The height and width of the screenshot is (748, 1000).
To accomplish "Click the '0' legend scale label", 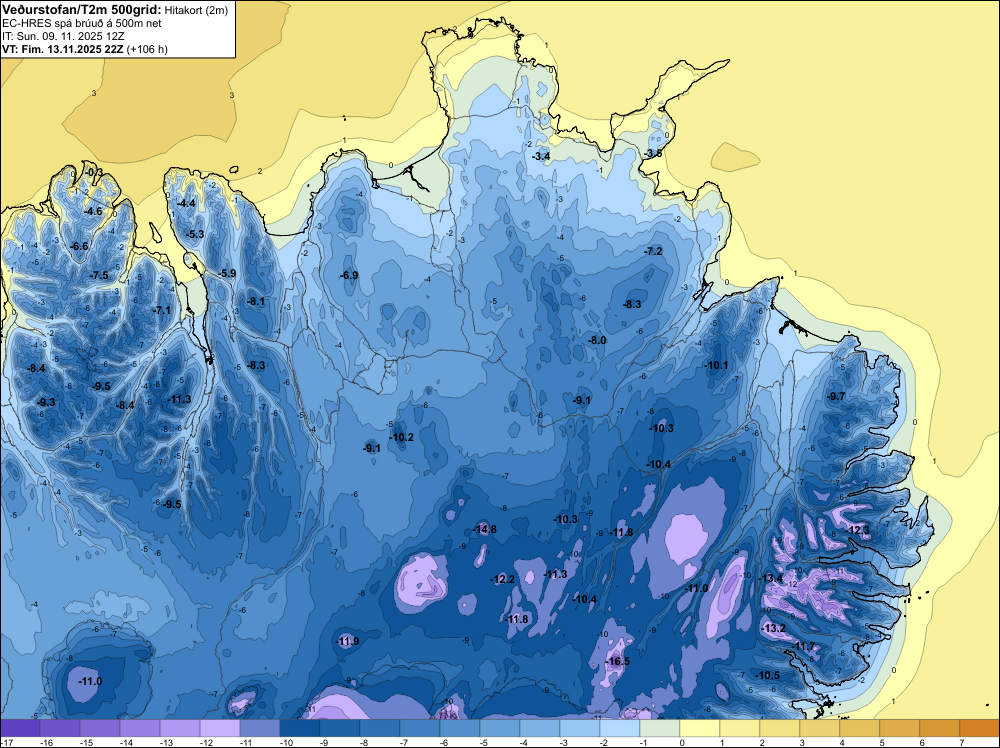I will pyautogui.click(x=682, y=742).
